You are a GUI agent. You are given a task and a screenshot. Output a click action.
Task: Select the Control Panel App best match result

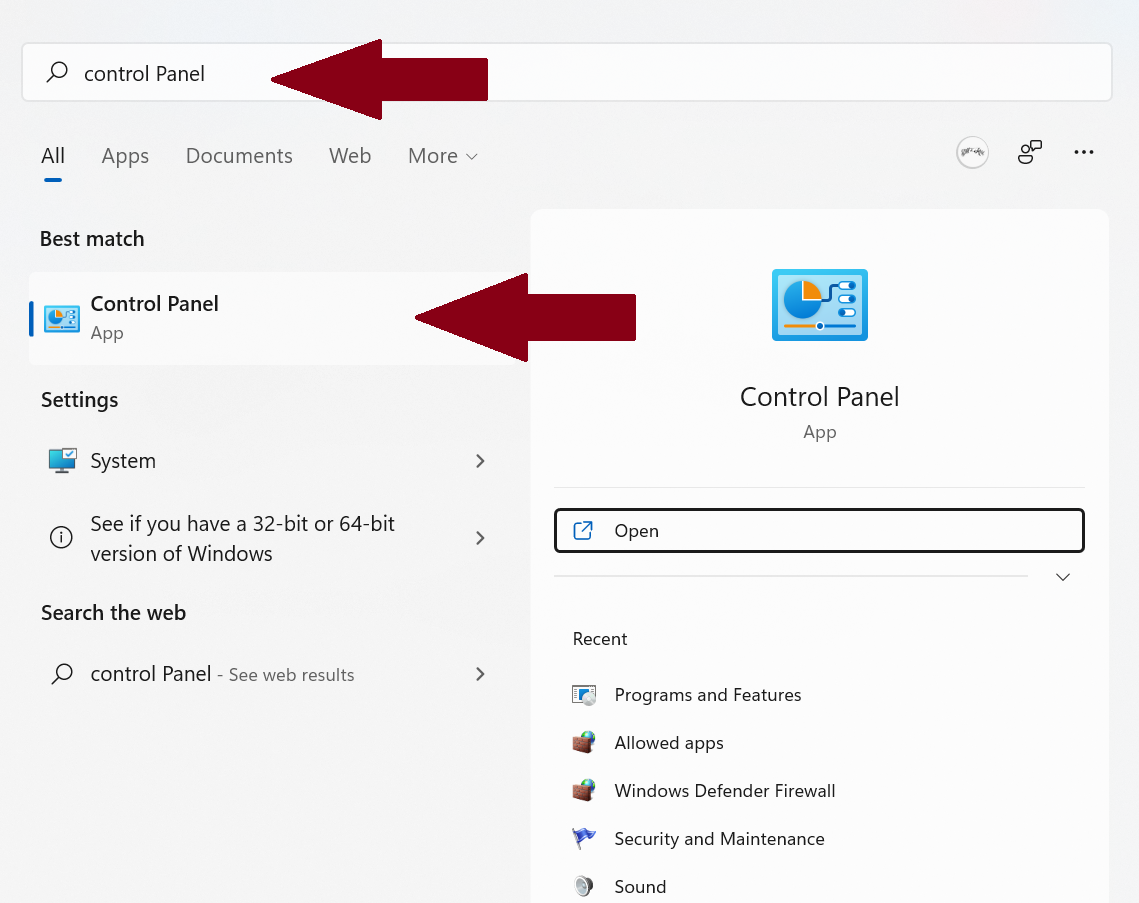coord(280,318)
